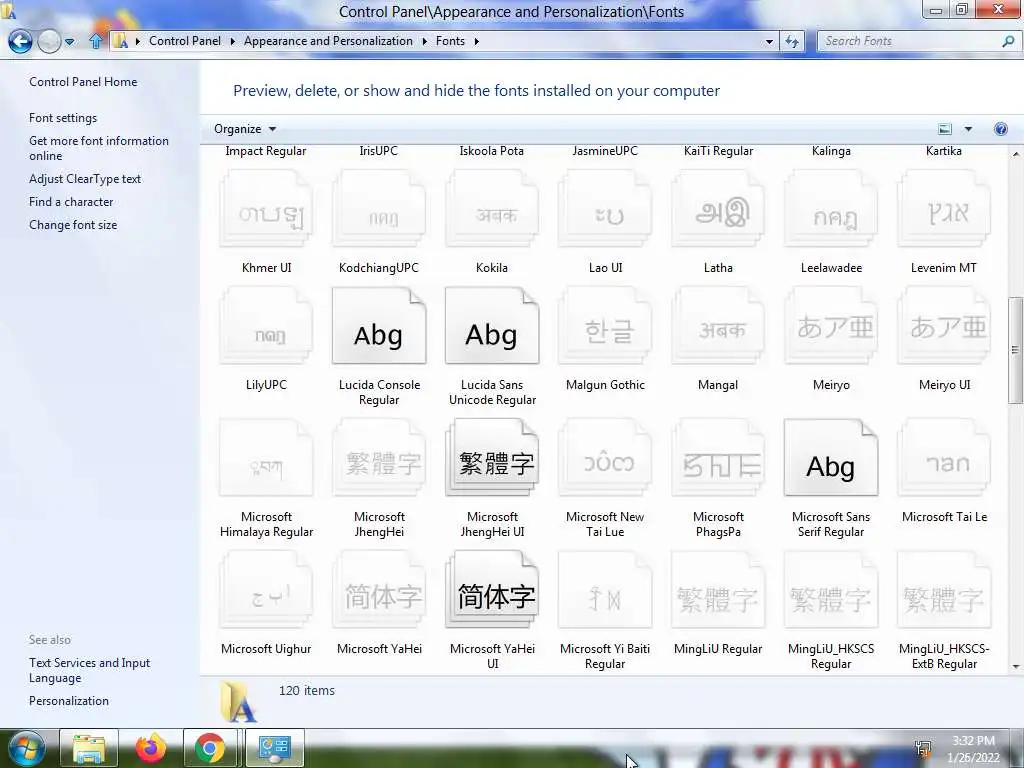Select MingLiU_HKSCS-ExtB Regular font icon
This screenshot has width=1024, height=768.
pos(944,590)
